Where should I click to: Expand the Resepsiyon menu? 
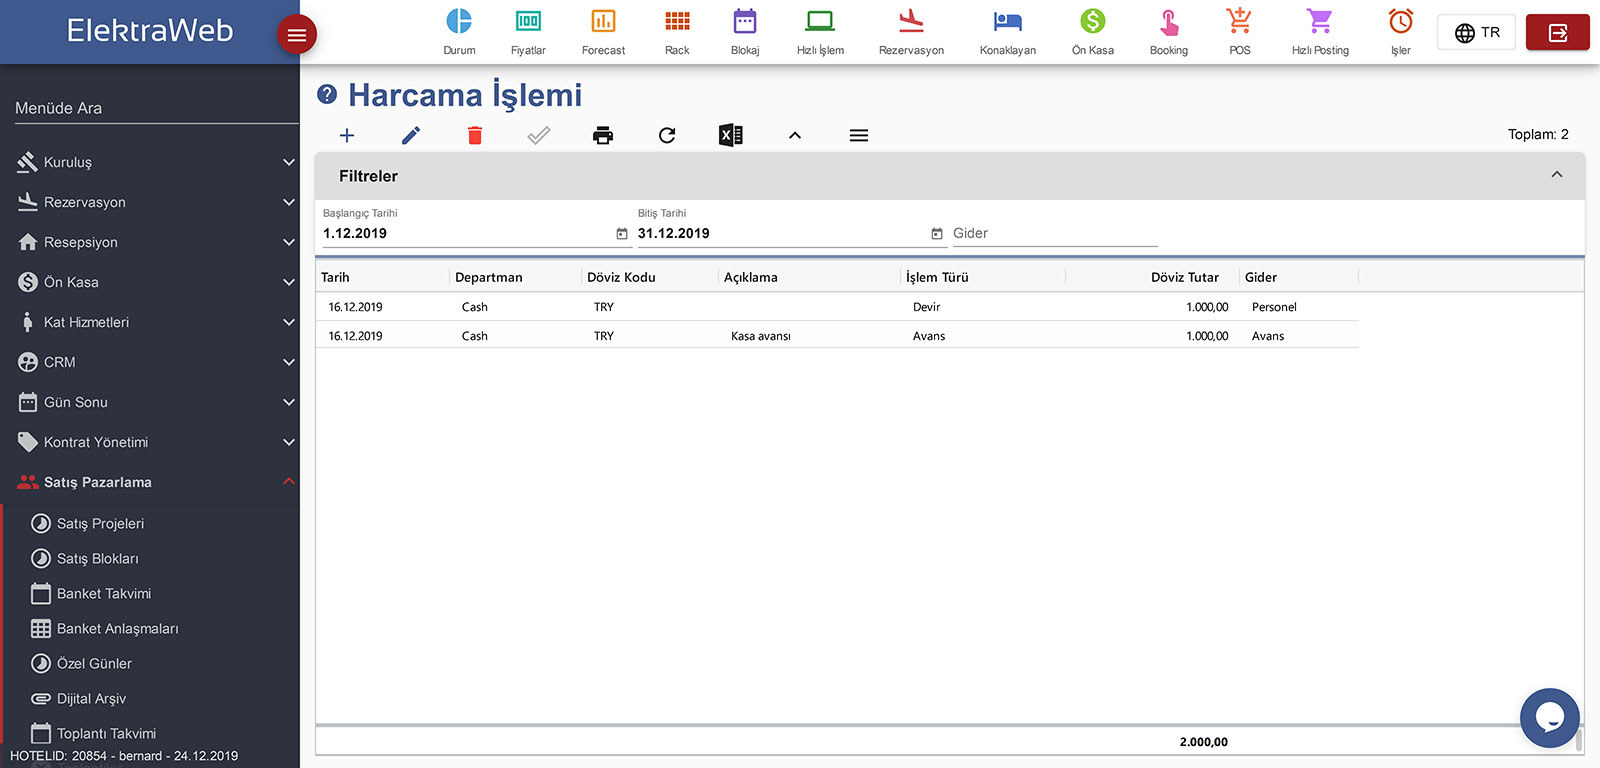[x=150, y=242]
